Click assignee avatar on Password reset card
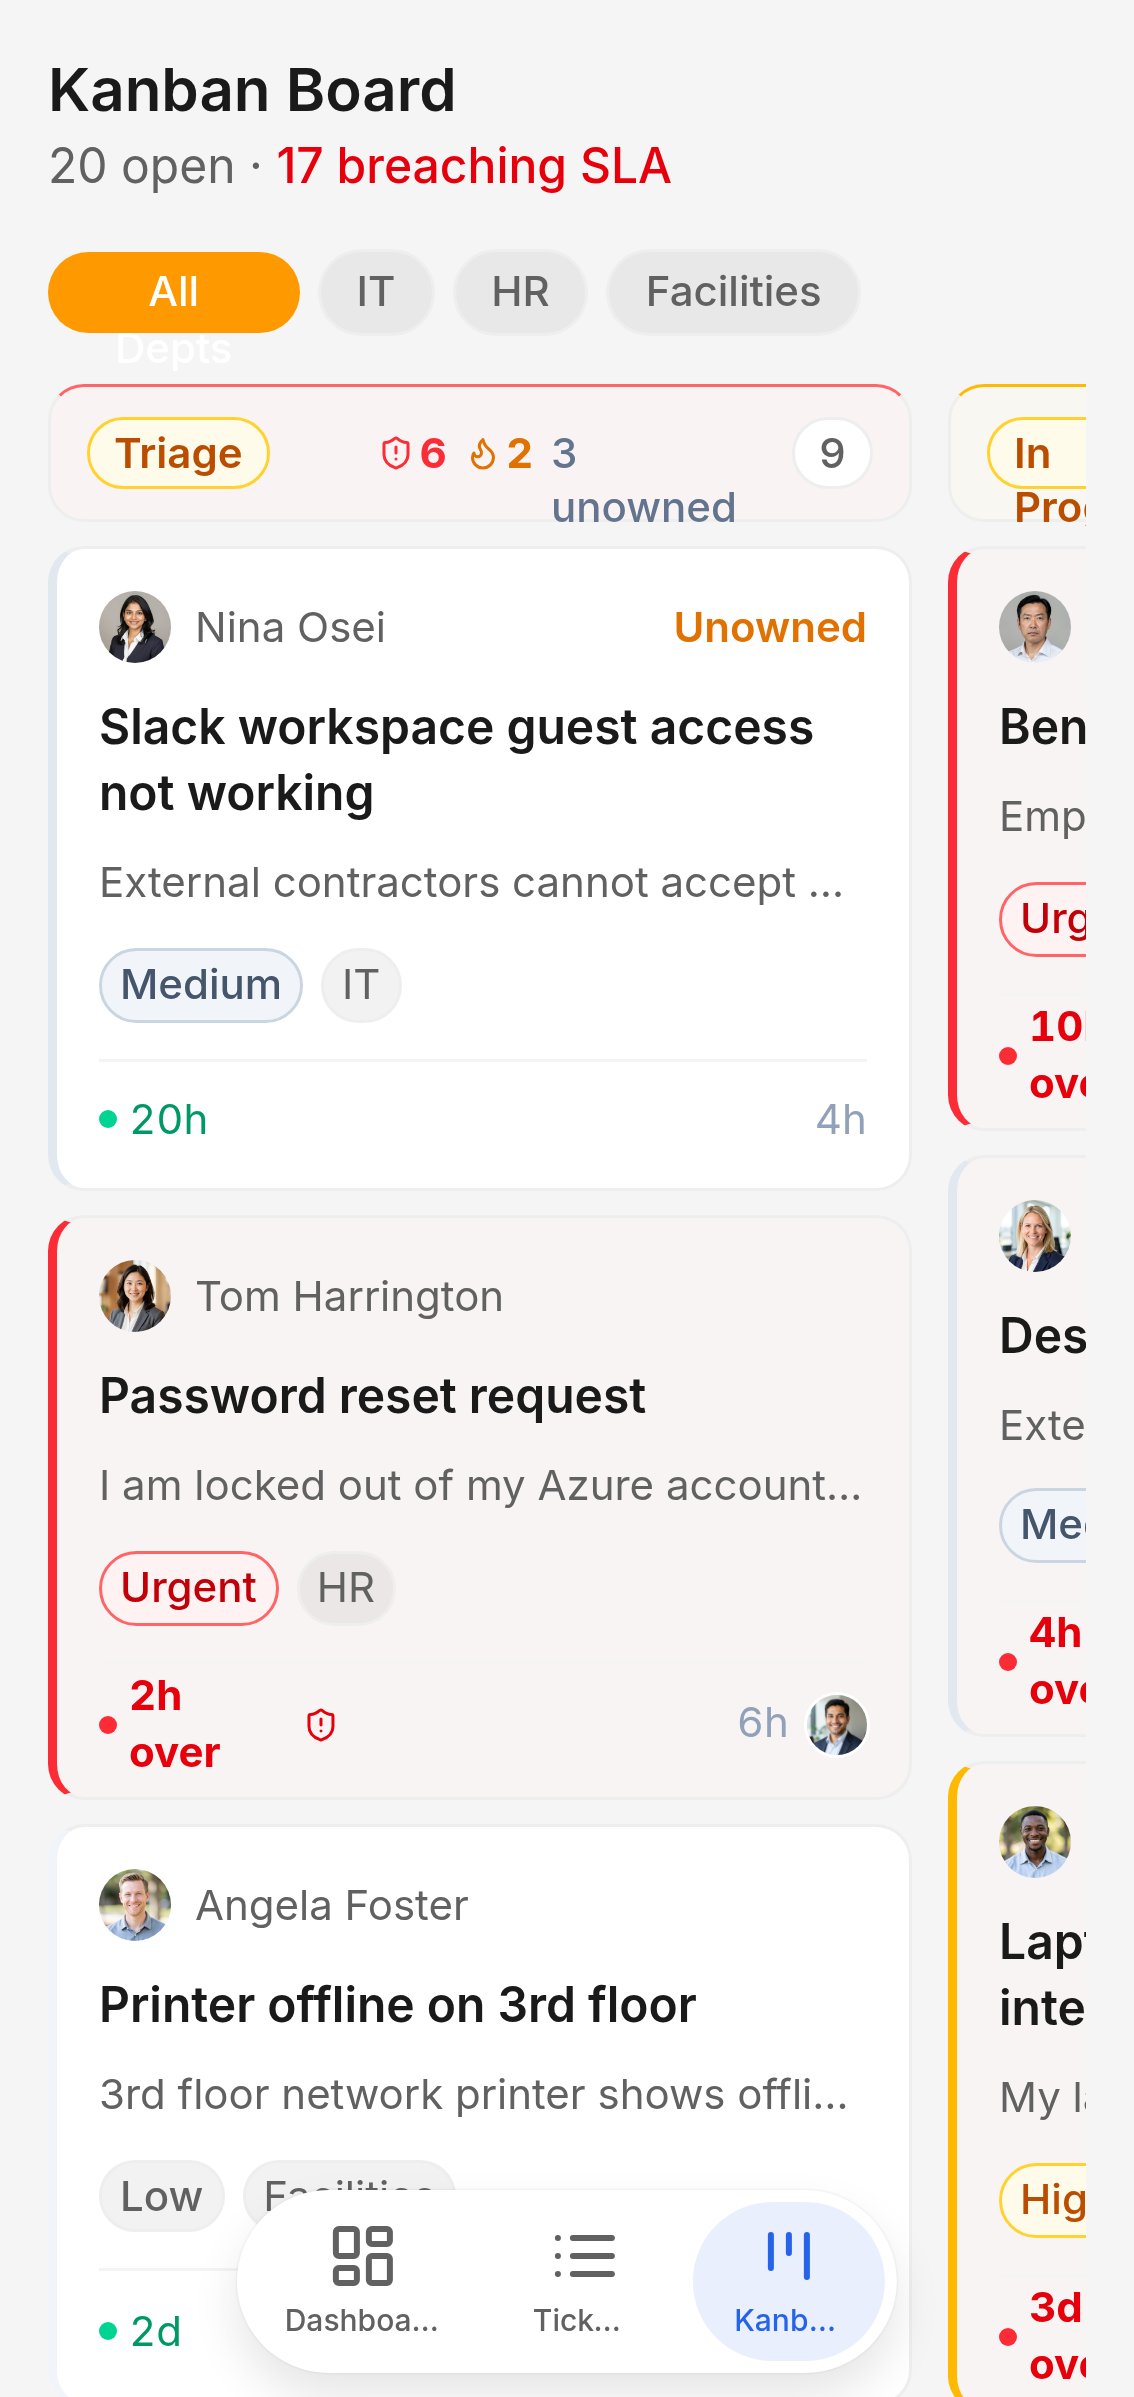Screen dimensions: 1134x2397 tap(837, 1724)
